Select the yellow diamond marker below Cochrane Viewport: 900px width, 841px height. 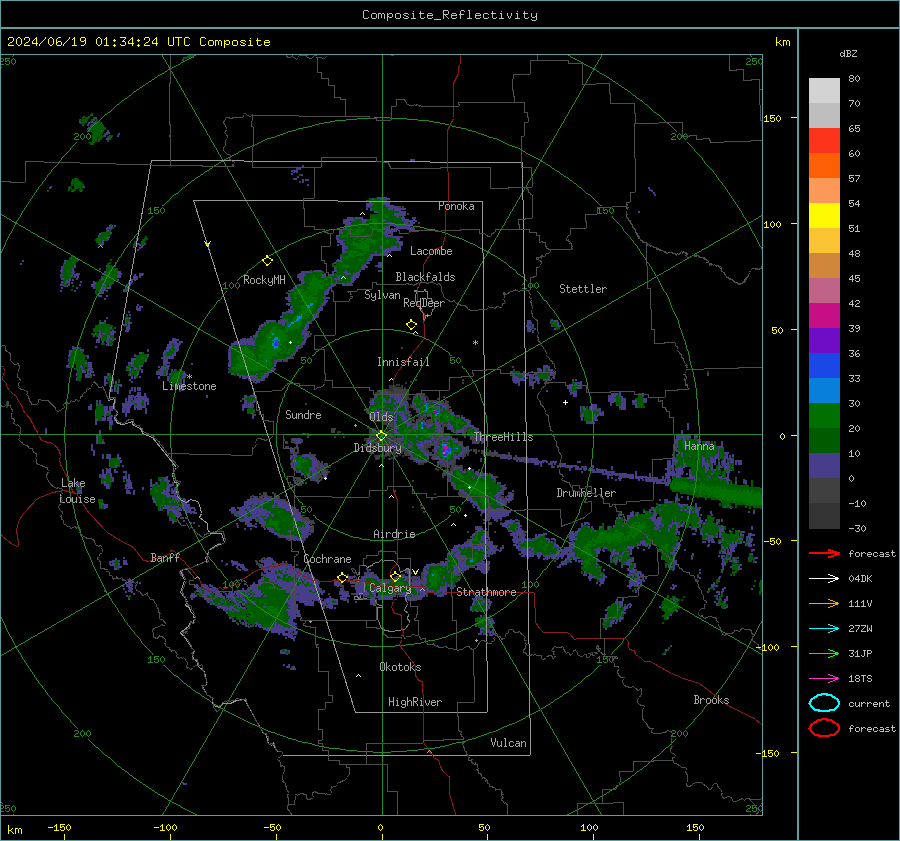pos(343,577)
